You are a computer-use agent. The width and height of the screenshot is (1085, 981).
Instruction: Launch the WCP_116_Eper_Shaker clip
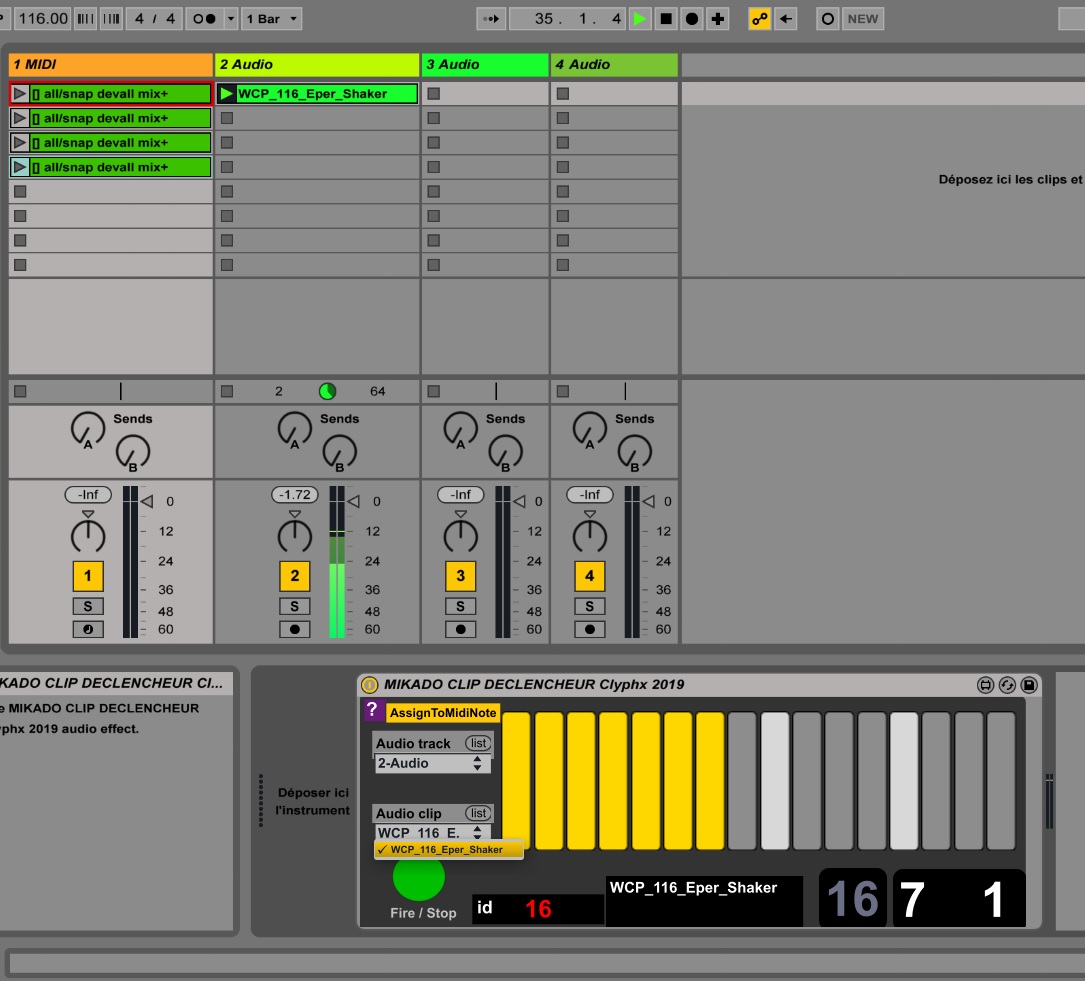[227, 94]
